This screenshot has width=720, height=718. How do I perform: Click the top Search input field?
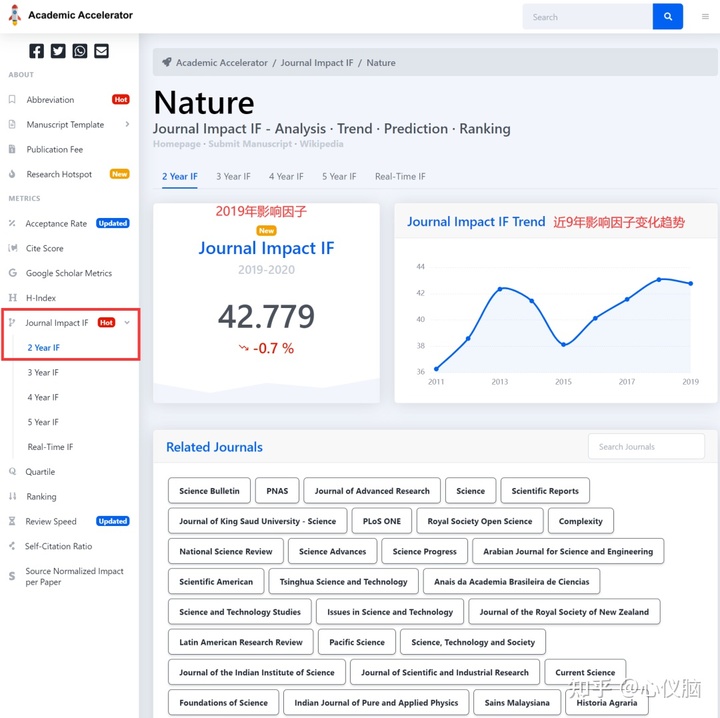588,17
